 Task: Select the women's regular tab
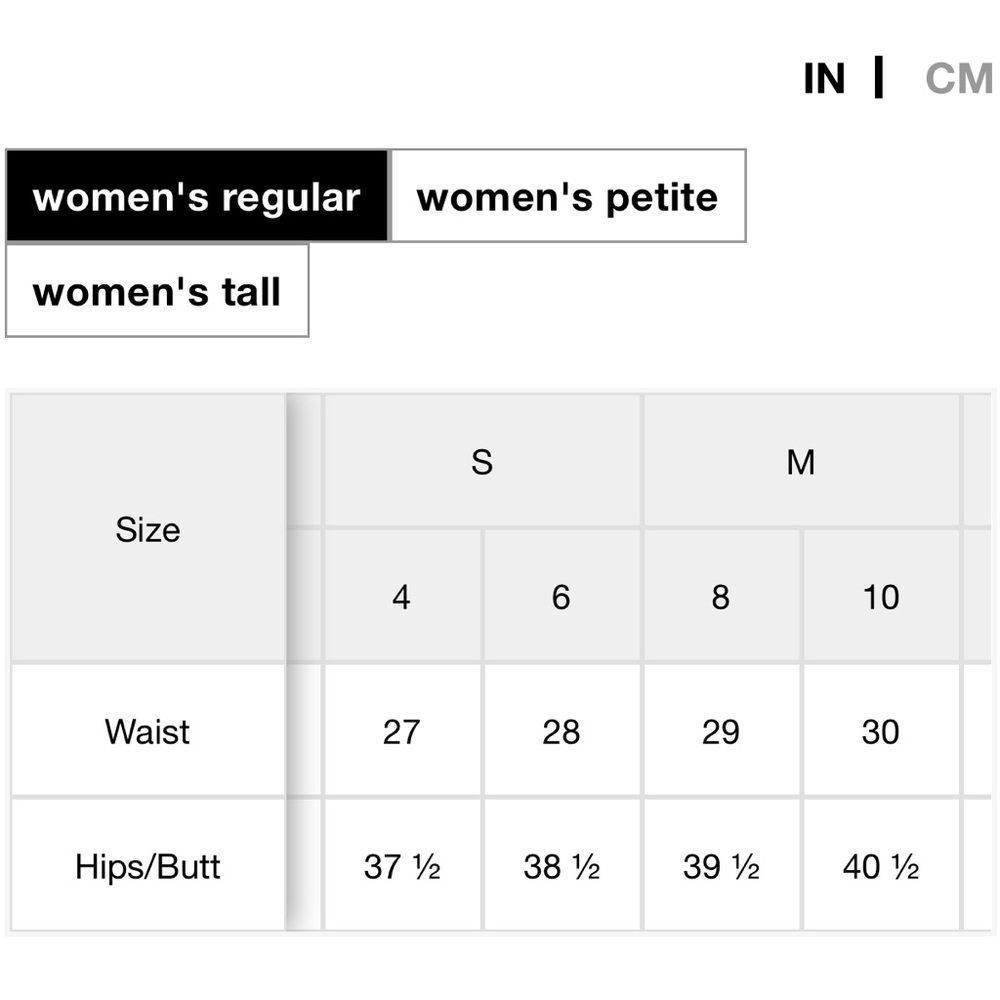(197, 196)
